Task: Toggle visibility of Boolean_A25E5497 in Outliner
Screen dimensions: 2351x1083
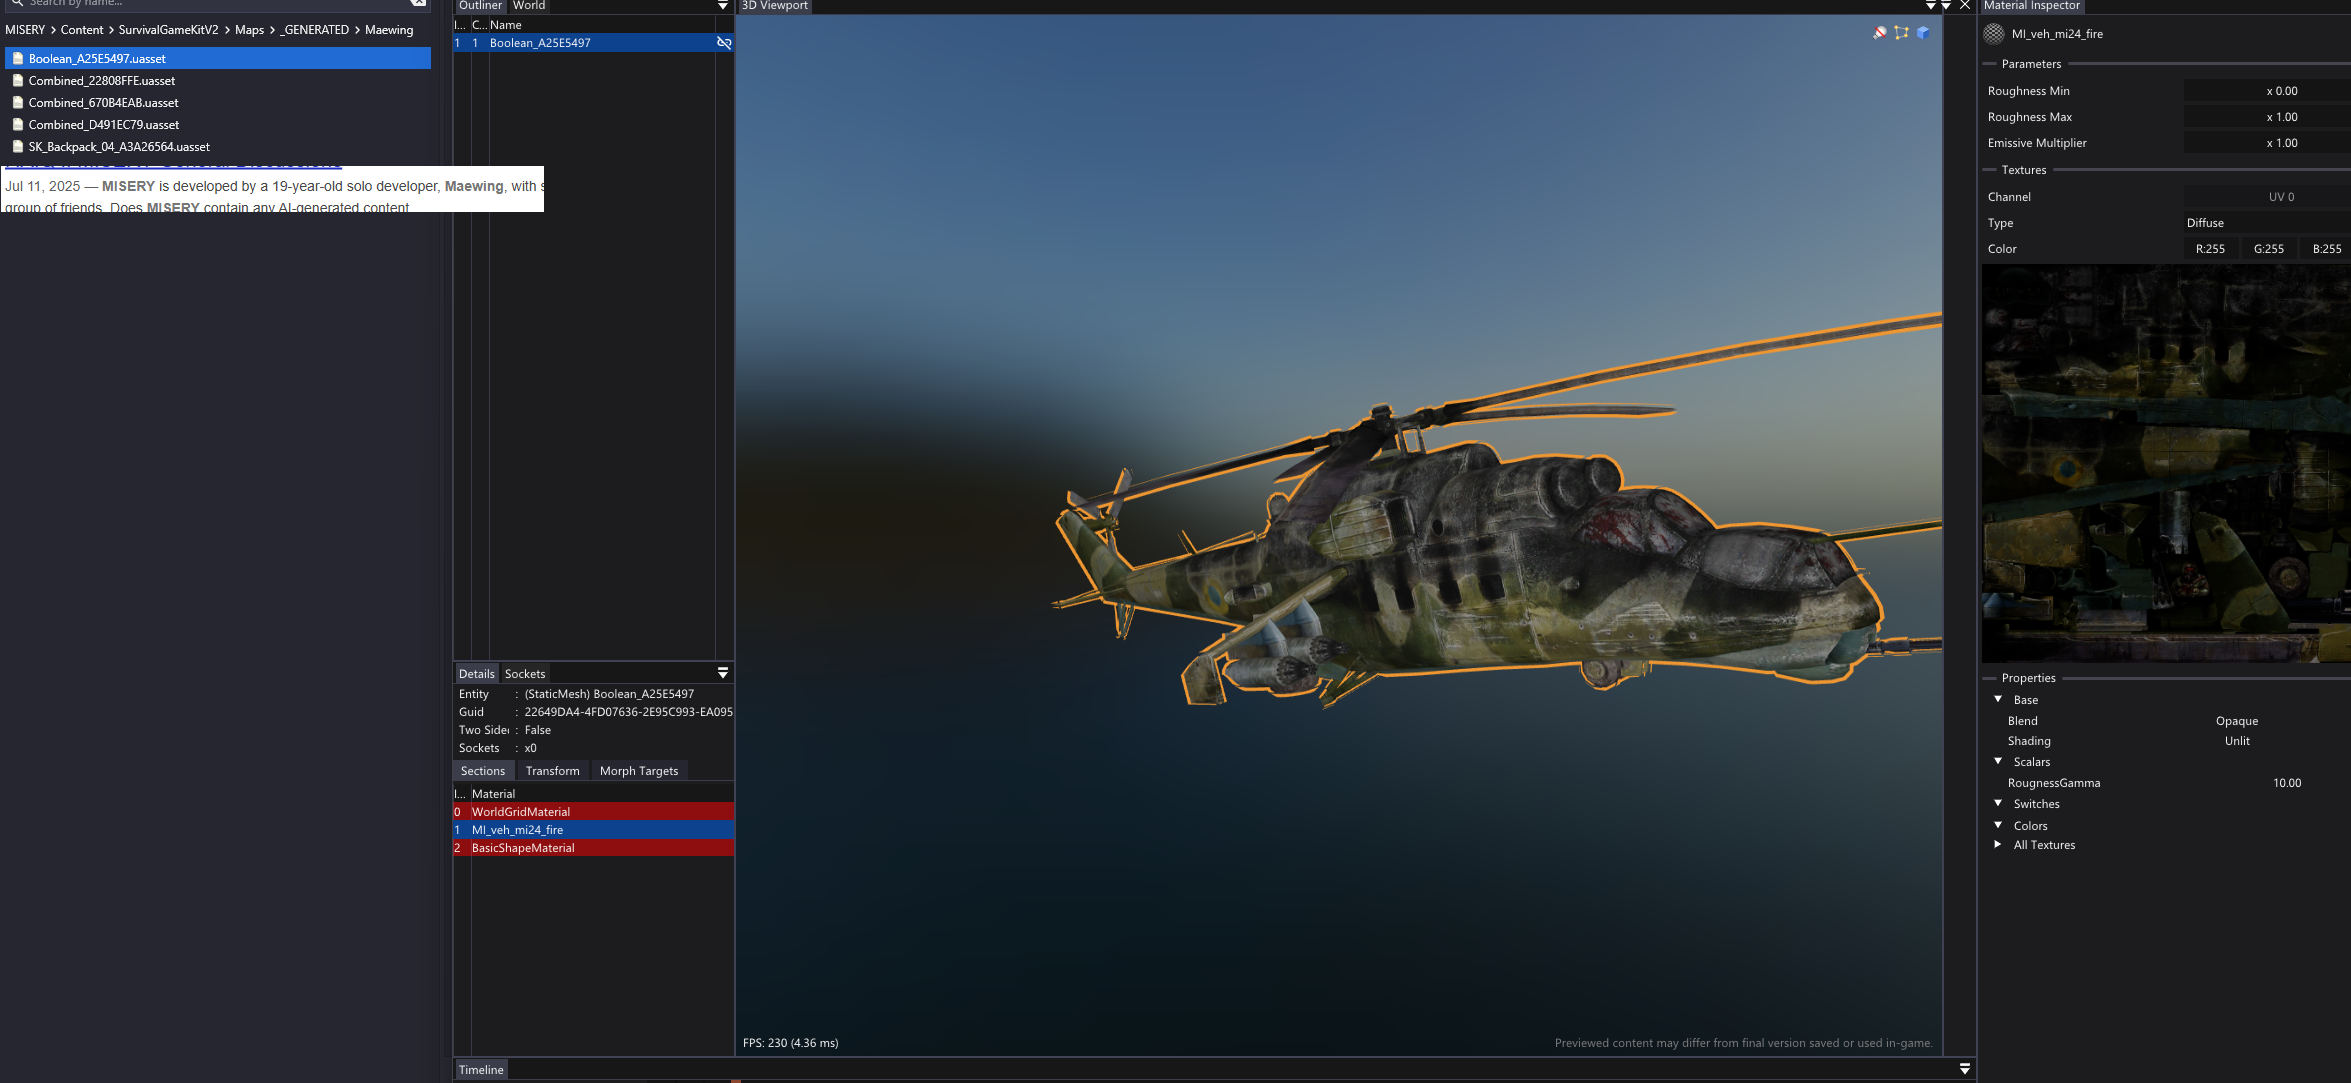Action: 724,43
